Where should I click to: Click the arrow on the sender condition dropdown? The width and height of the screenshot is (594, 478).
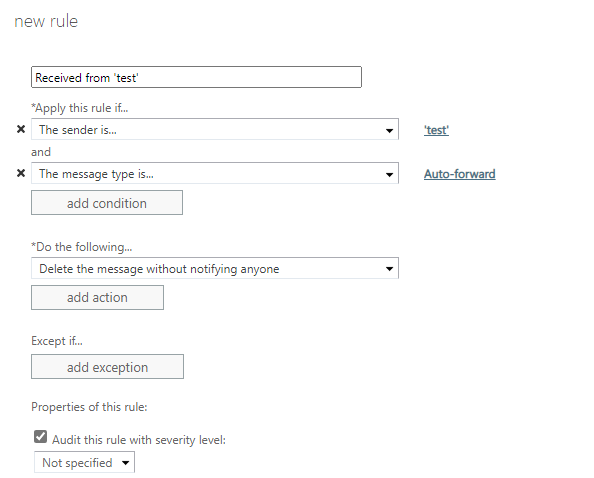(389, 131)
